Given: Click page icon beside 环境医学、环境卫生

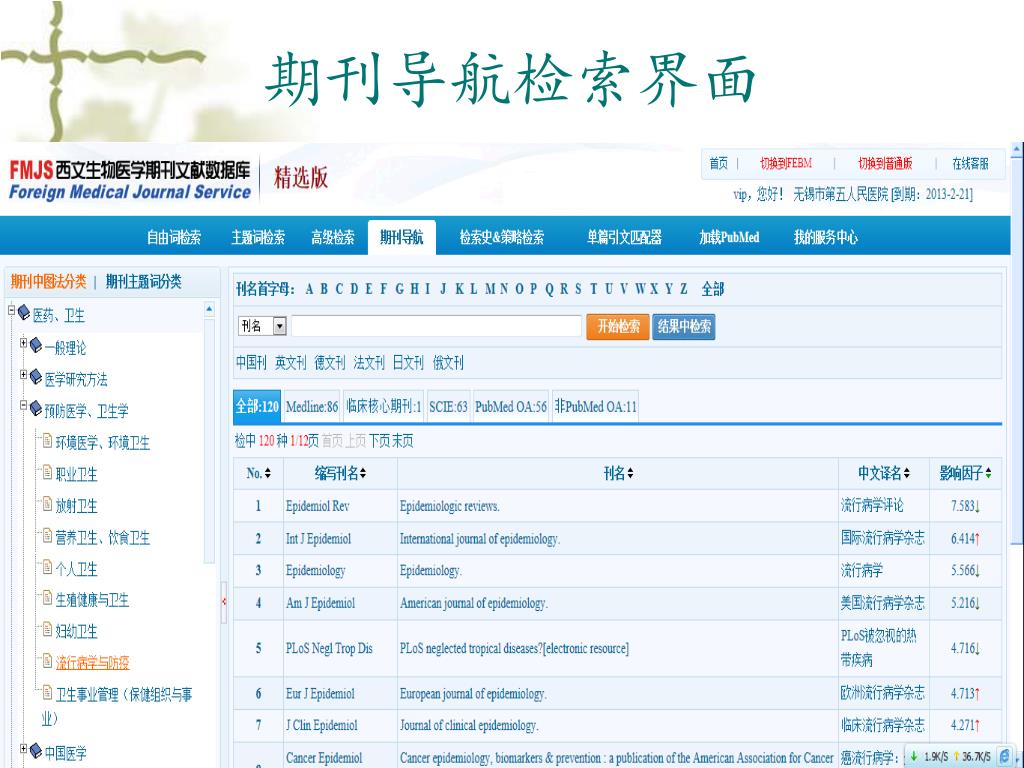Looking at the screenshot, I should (47, 441).
